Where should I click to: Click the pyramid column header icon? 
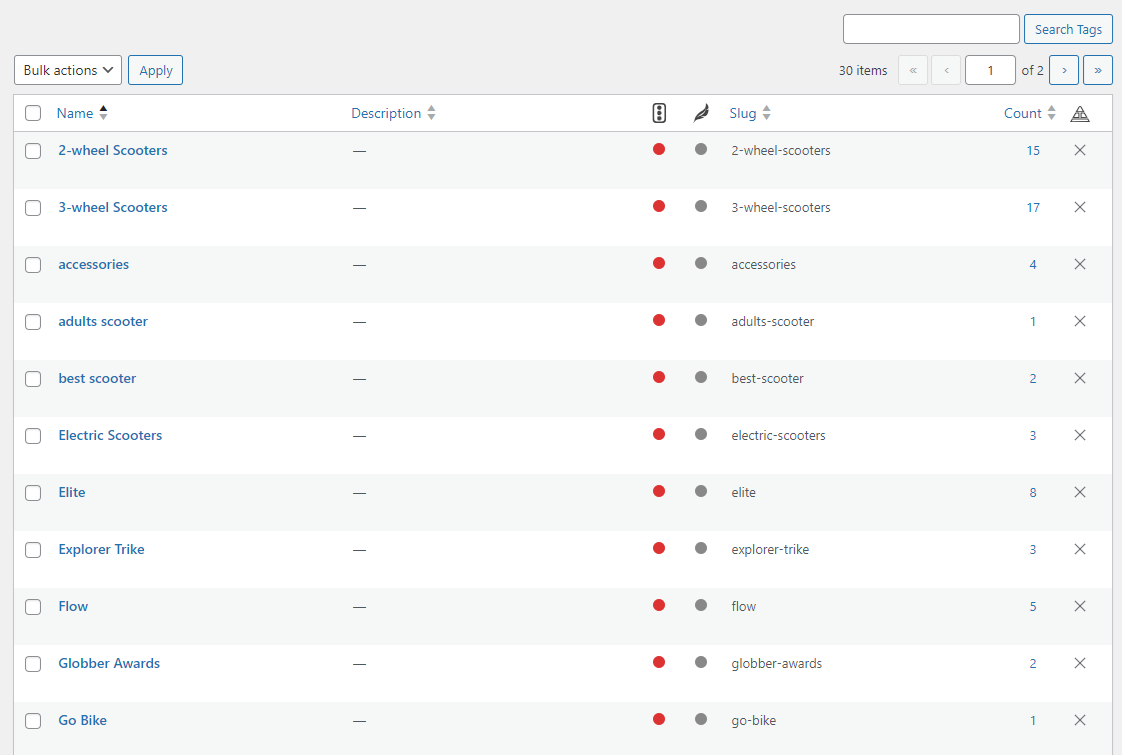[x=1080, y=114]
